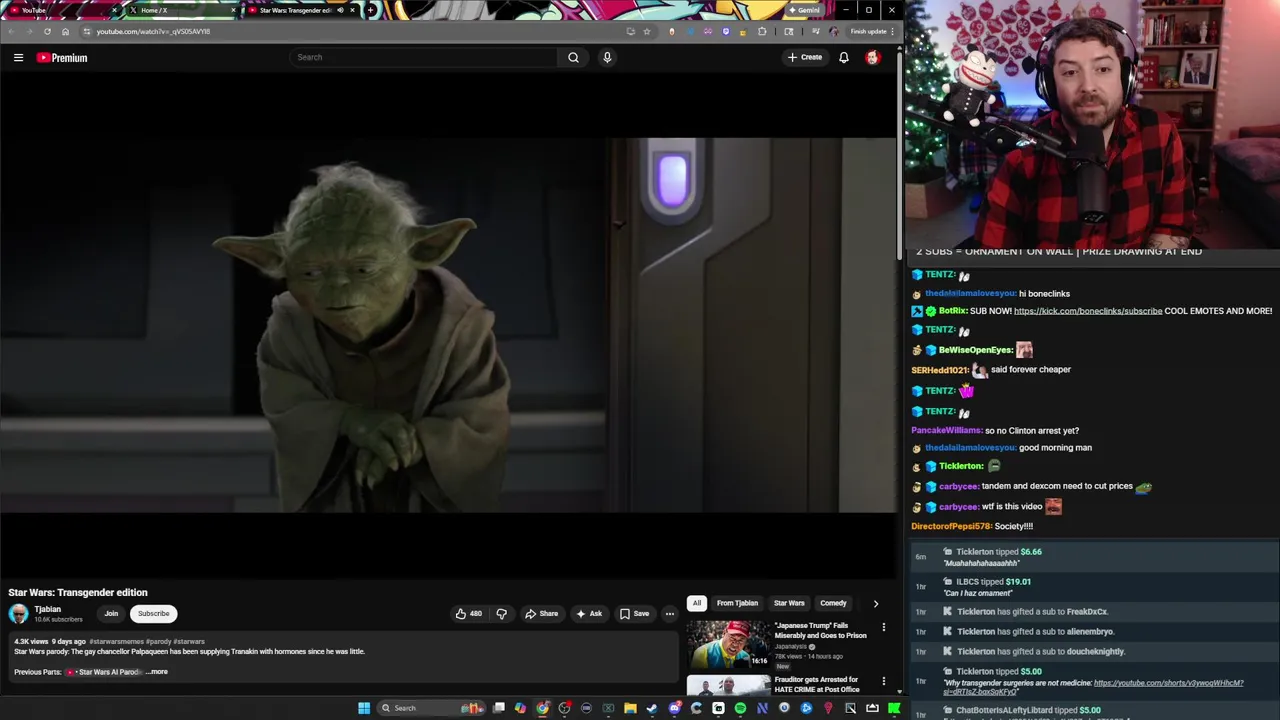Save the video to a playlist
The width and height of the screenshot is (1280, 720).
[x=634, y=614]
